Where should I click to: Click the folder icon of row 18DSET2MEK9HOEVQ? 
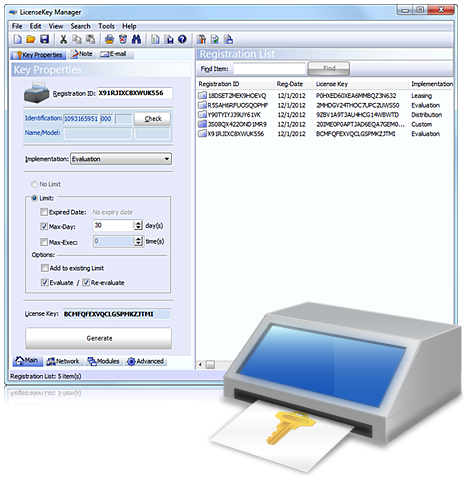pos(202,96)
